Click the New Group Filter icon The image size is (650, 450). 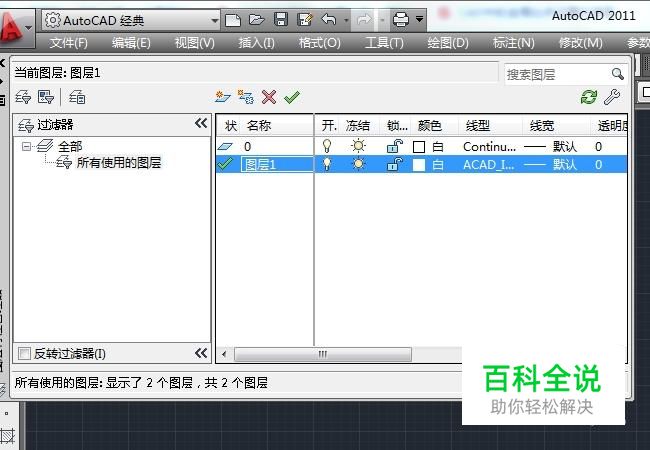(46, 97)
